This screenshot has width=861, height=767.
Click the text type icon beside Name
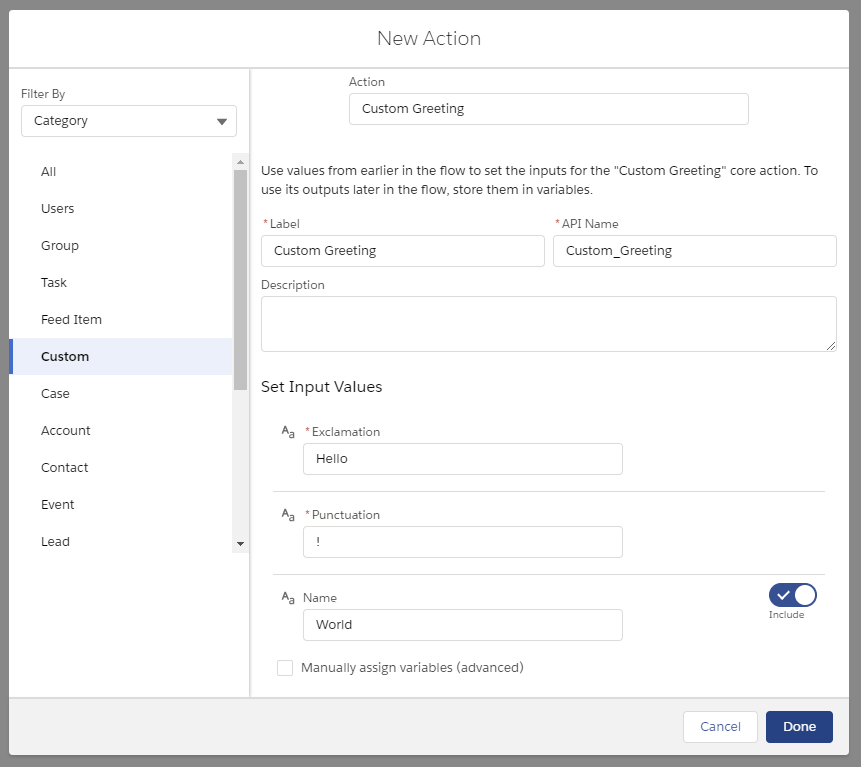point(287,598)
